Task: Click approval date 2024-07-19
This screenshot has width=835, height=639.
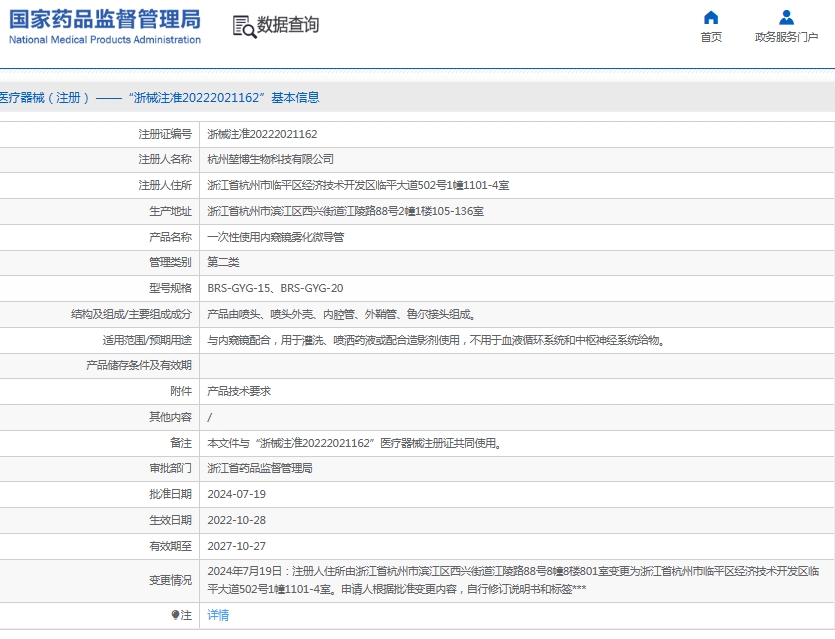Action: pyautogui.click(x=236, y=494)
